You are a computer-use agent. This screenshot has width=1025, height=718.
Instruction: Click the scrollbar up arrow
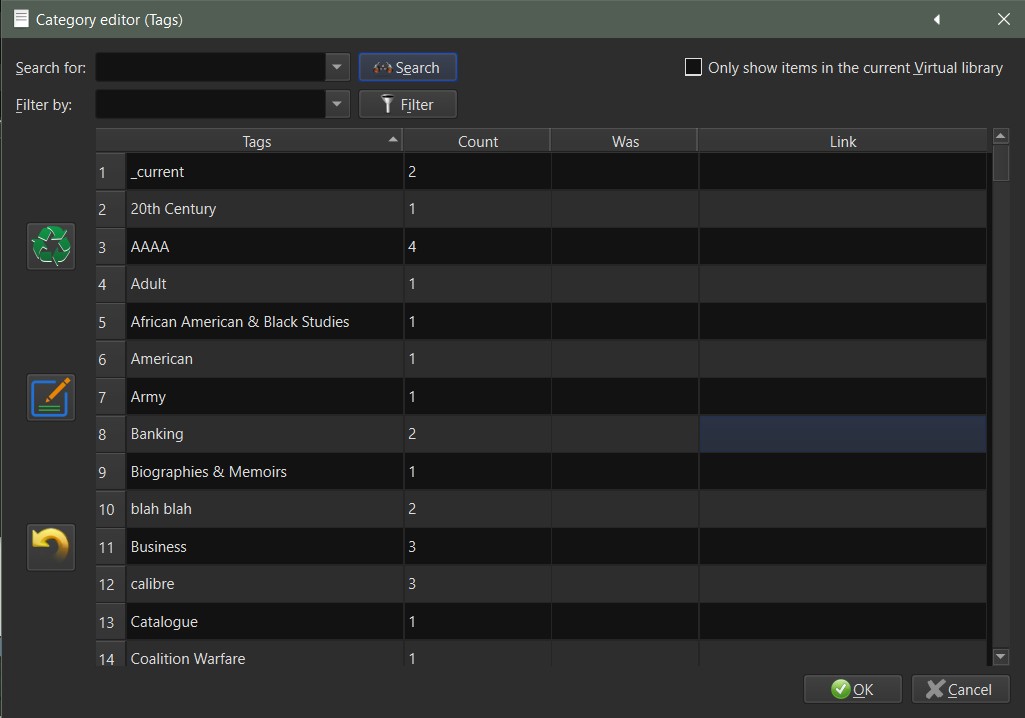point(1000,136)
